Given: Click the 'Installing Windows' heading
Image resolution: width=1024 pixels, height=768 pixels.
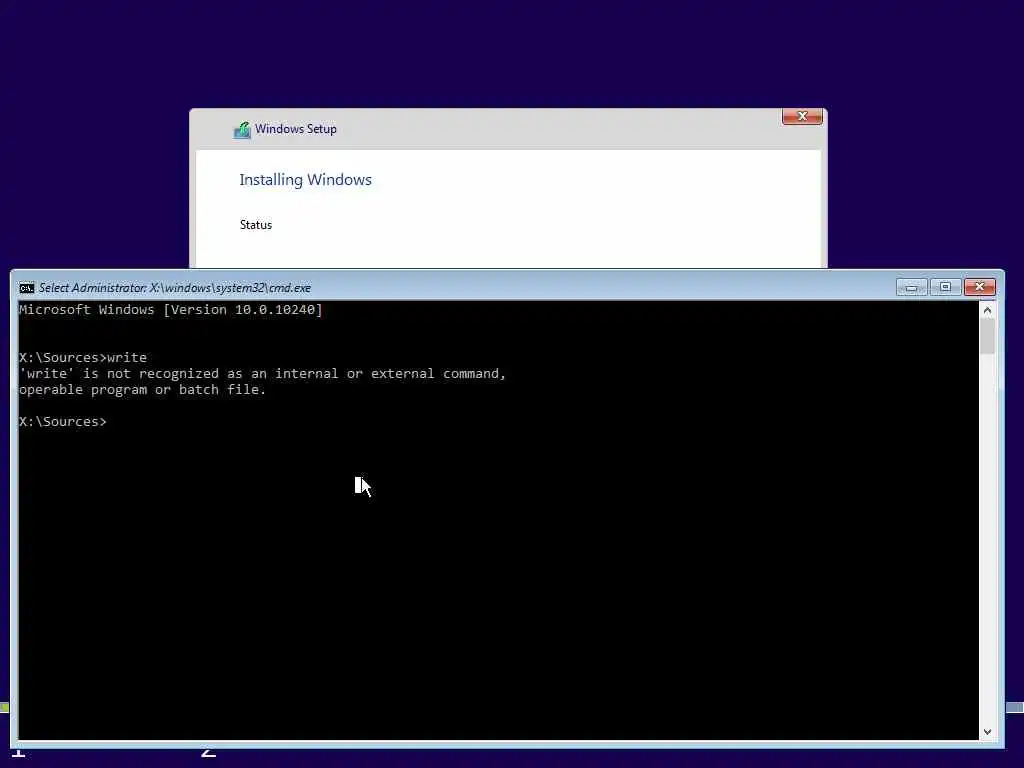Looking at the screenshot, I should coord(306,180).
